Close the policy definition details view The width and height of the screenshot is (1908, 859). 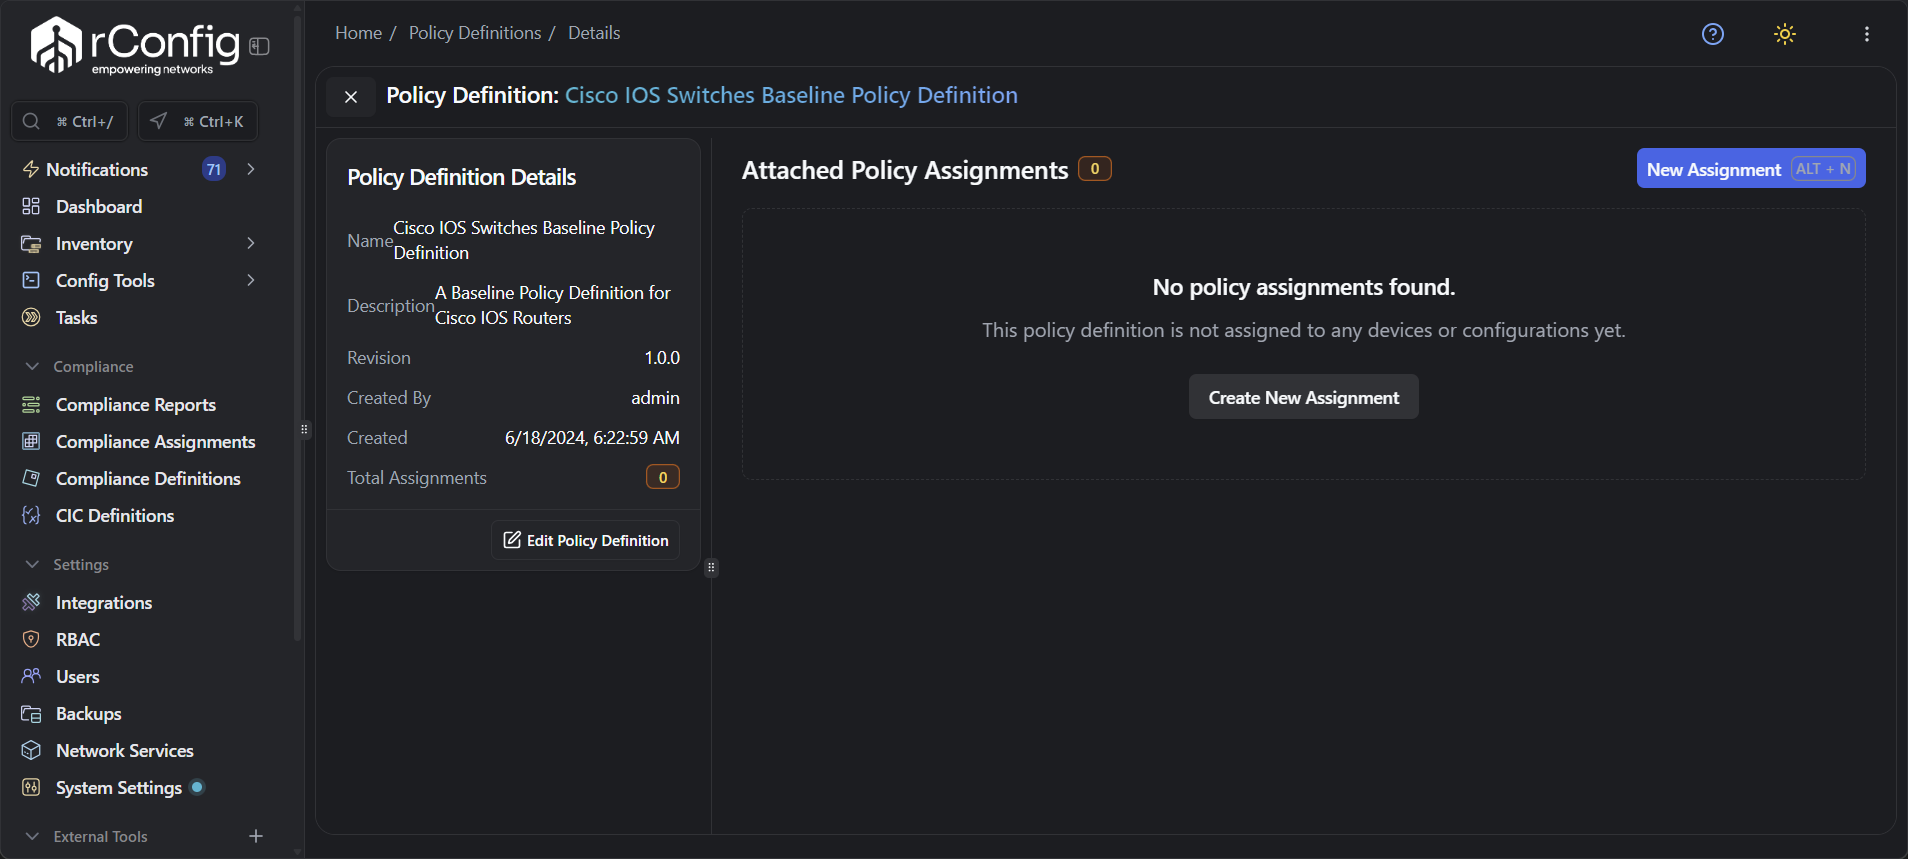pyautogui.click(x=351, y=97)
